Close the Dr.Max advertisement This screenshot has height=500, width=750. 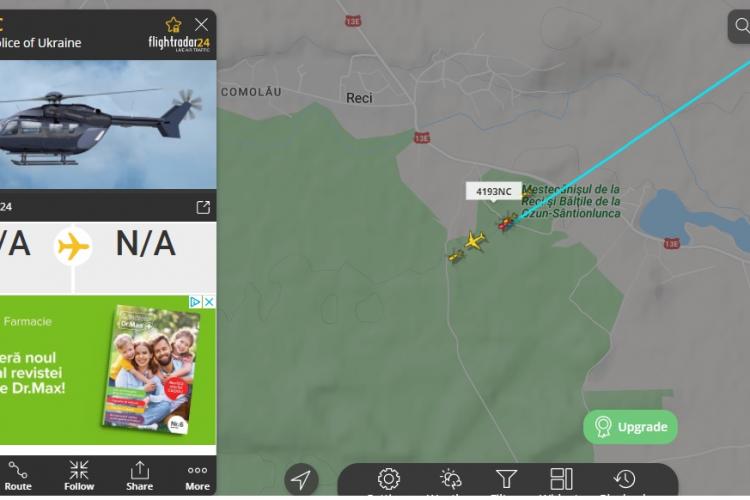coord(209,302)
